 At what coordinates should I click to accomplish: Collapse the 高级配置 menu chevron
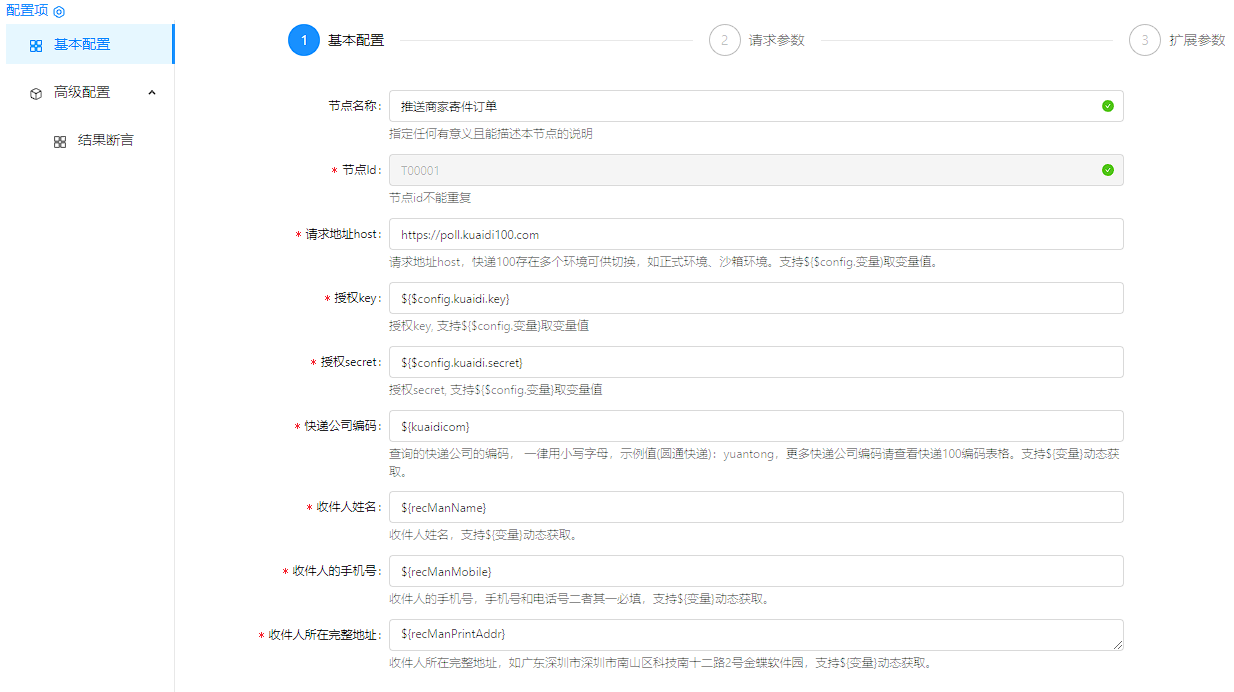click(x=152, y=92)
